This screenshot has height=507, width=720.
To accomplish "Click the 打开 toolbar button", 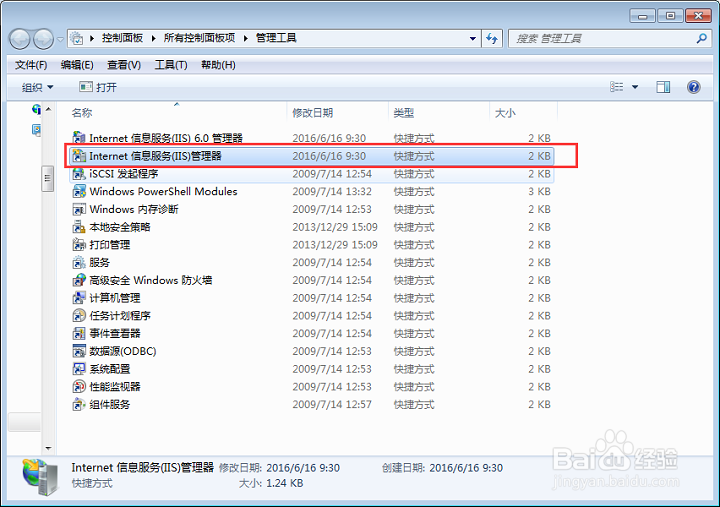I will [x=98, y=87].
